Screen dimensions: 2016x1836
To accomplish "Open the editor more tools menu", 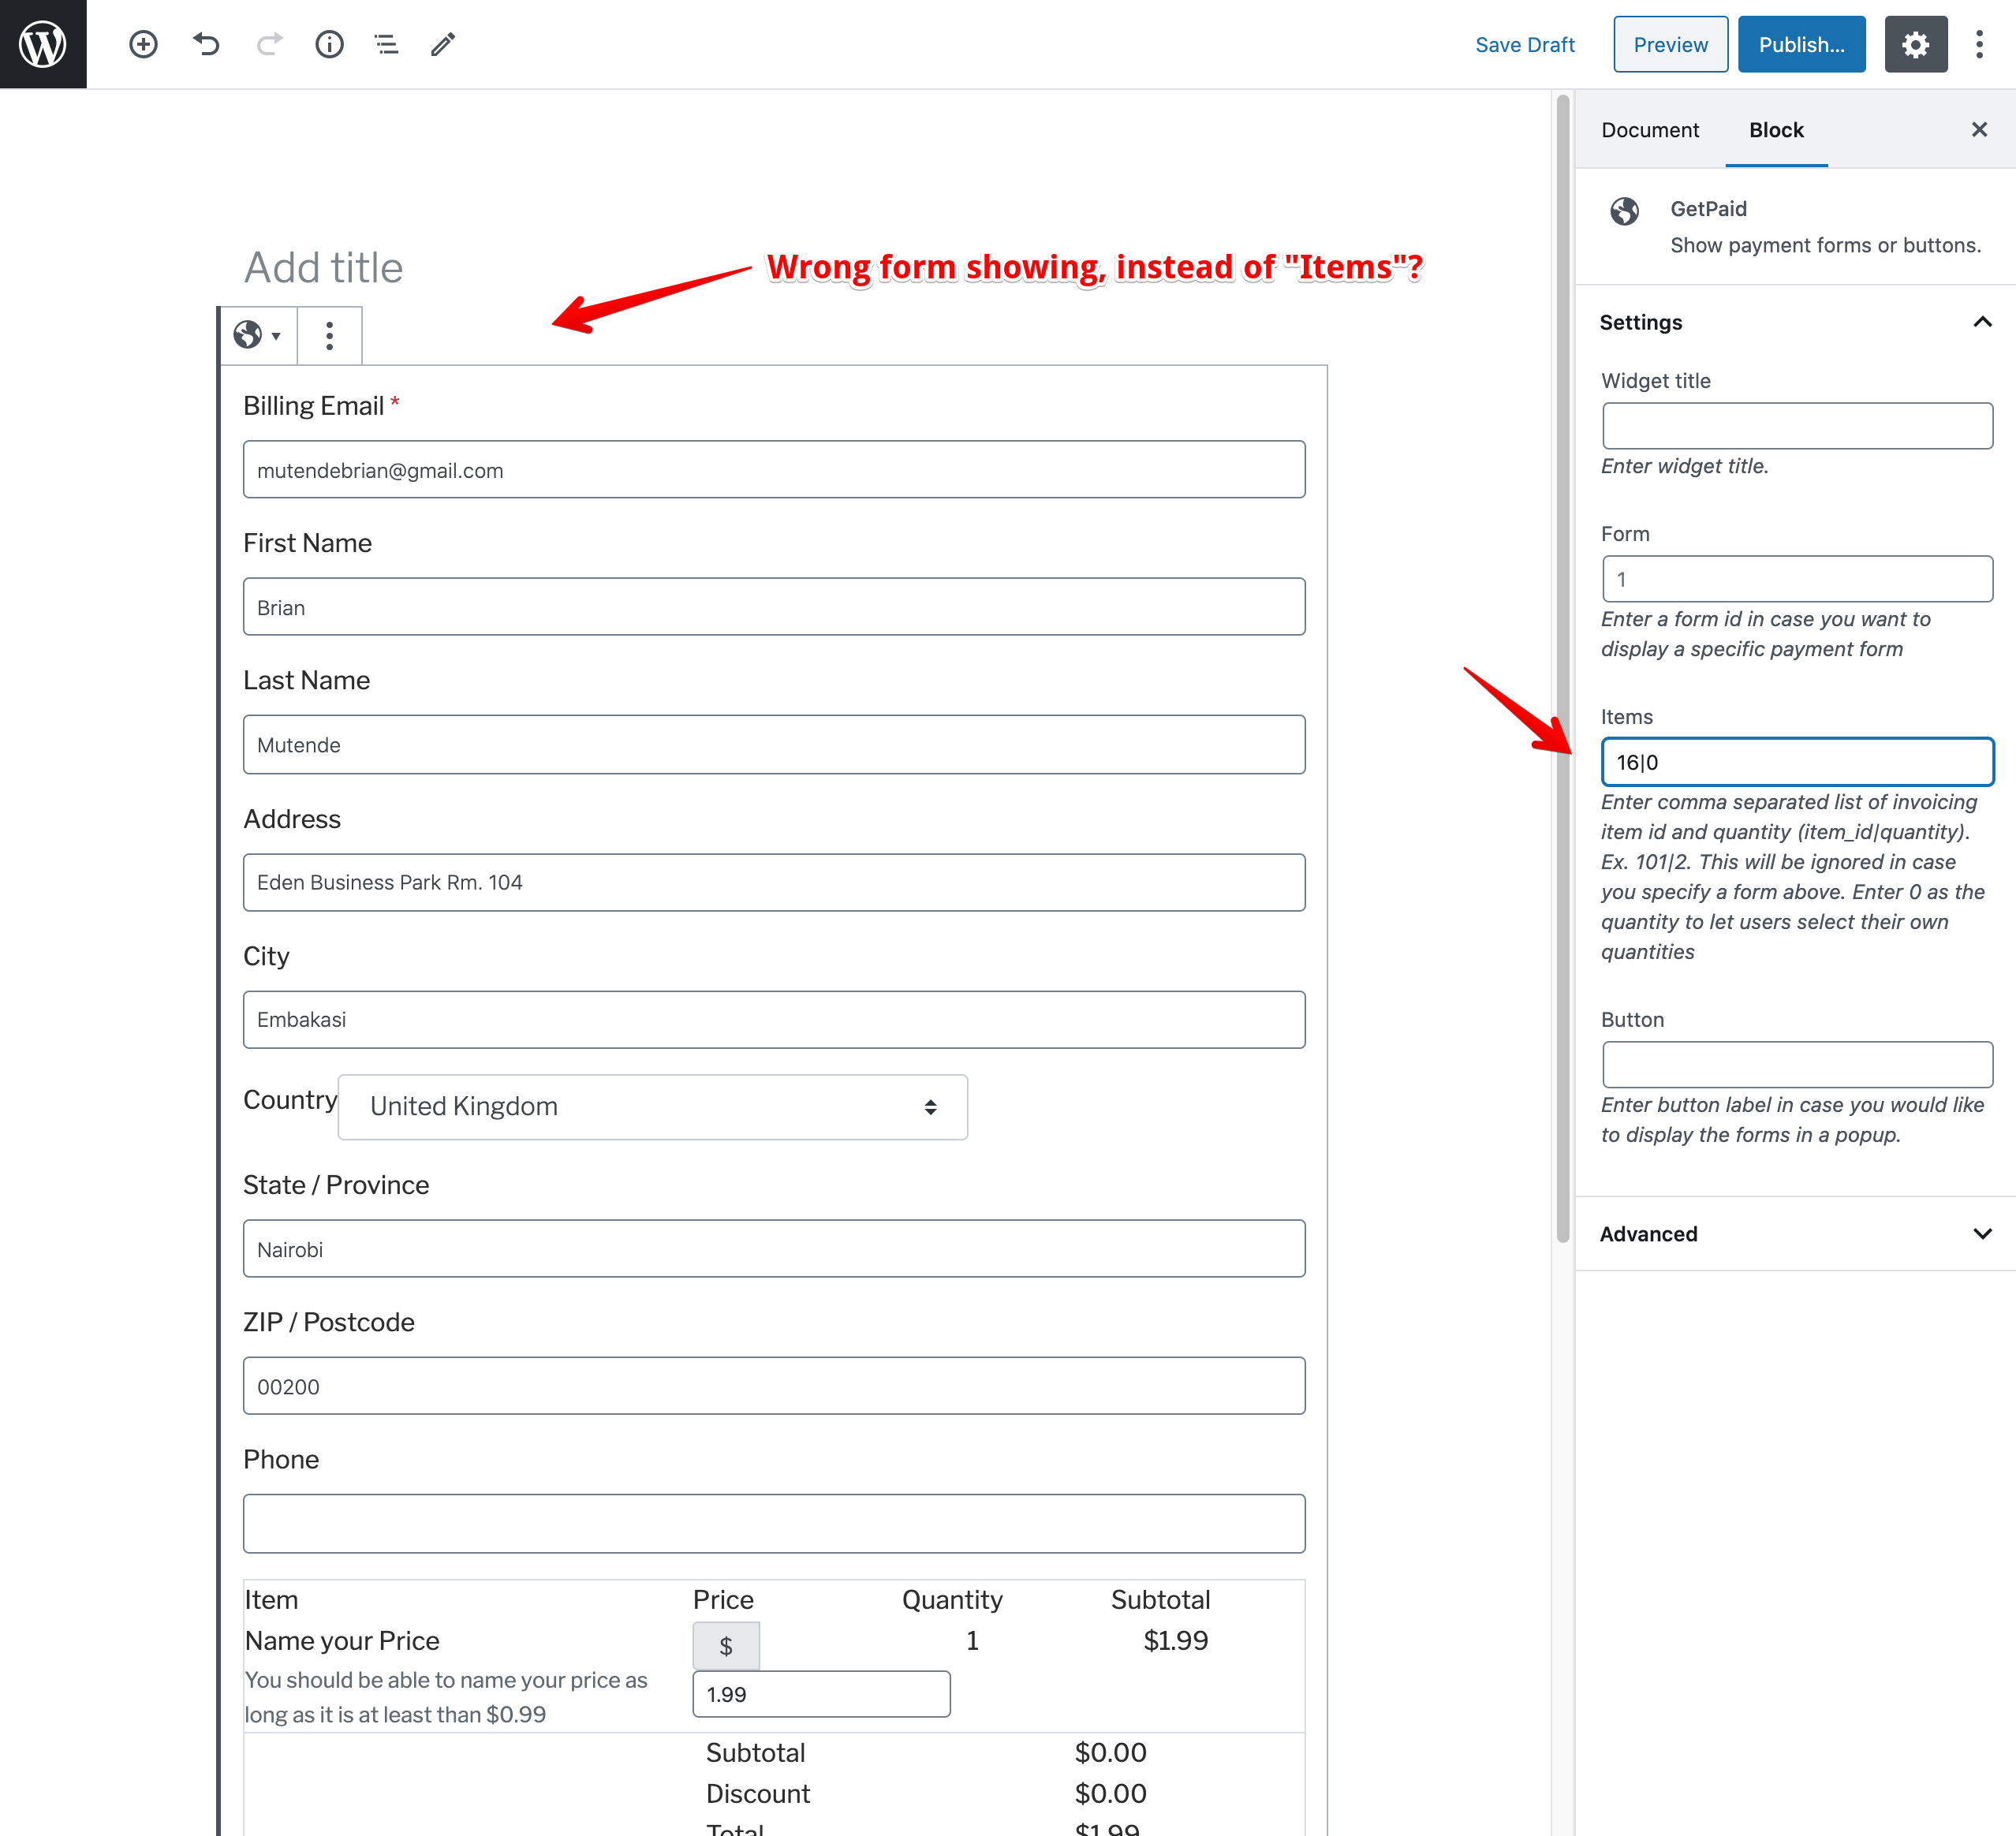I will click(x=1980, y=44).
